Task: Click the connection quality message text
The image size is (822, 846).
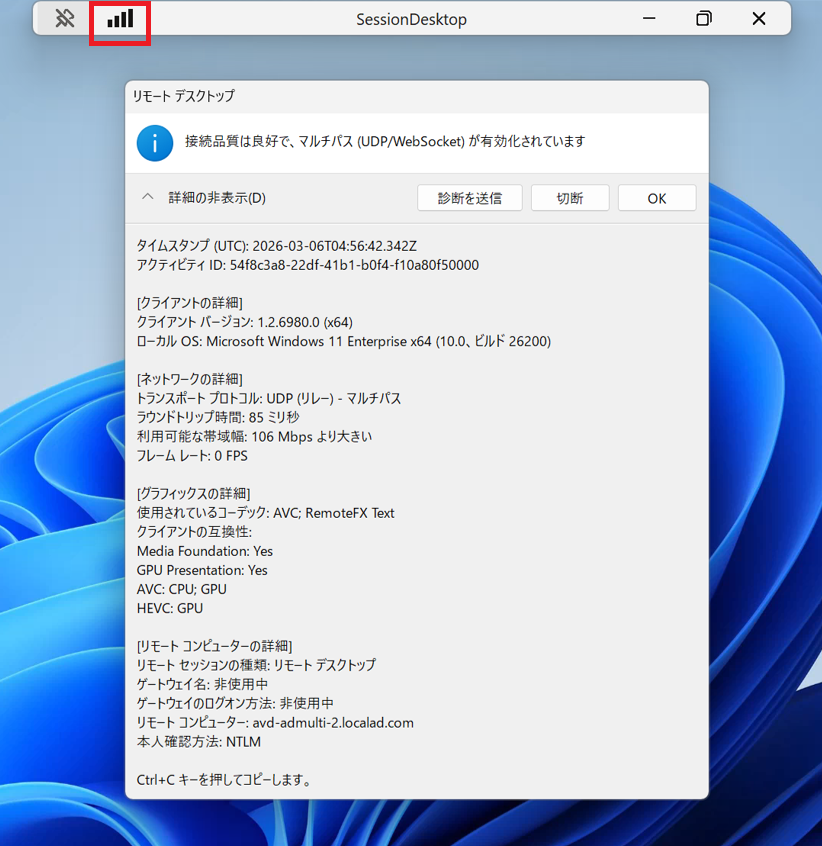Action: click(385, 142)
